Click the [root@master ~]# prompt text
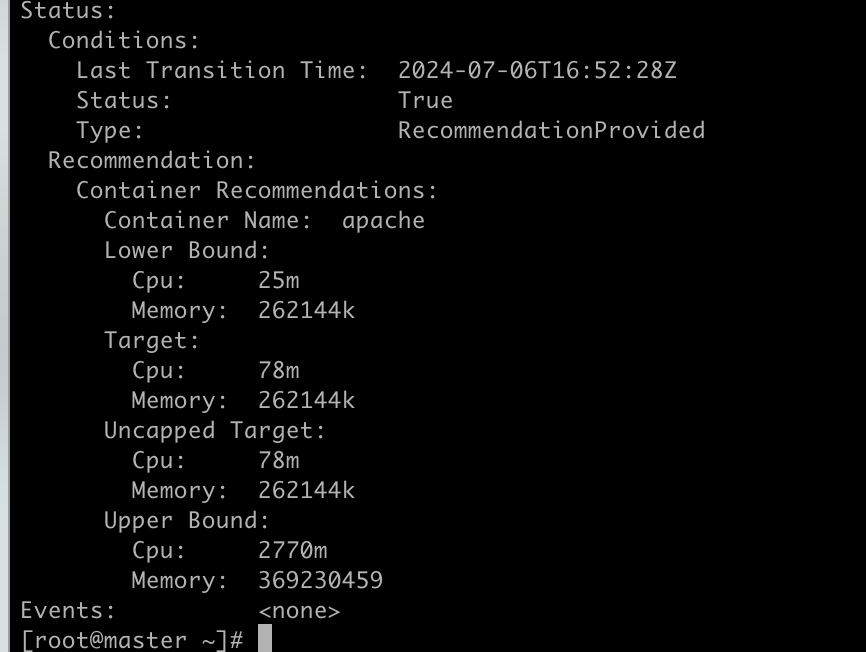Viewport: 866px width, 652px height. (x=132, y=640)
